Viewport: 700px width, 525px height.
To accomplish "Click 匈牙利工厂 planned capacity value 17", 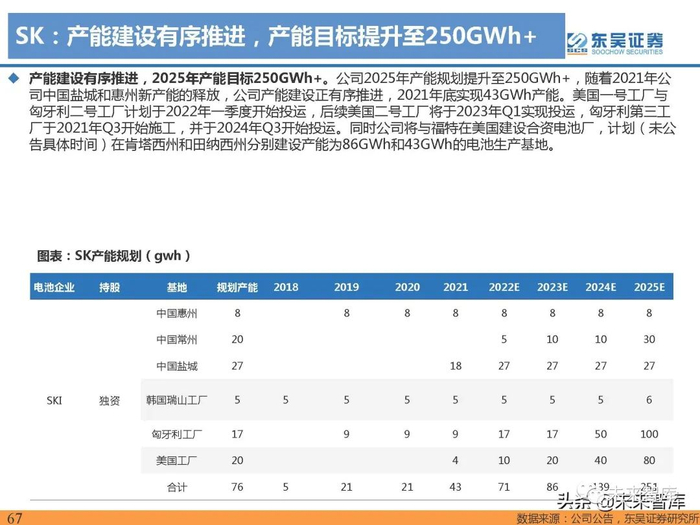I will click(237, 434).
